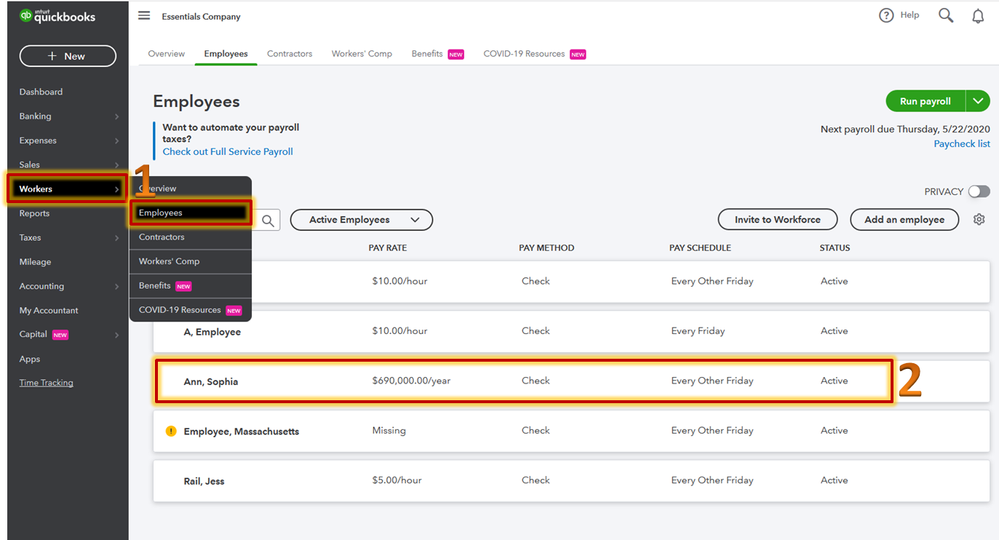Open the Employee, Massachusetts row

coord(571,431)
